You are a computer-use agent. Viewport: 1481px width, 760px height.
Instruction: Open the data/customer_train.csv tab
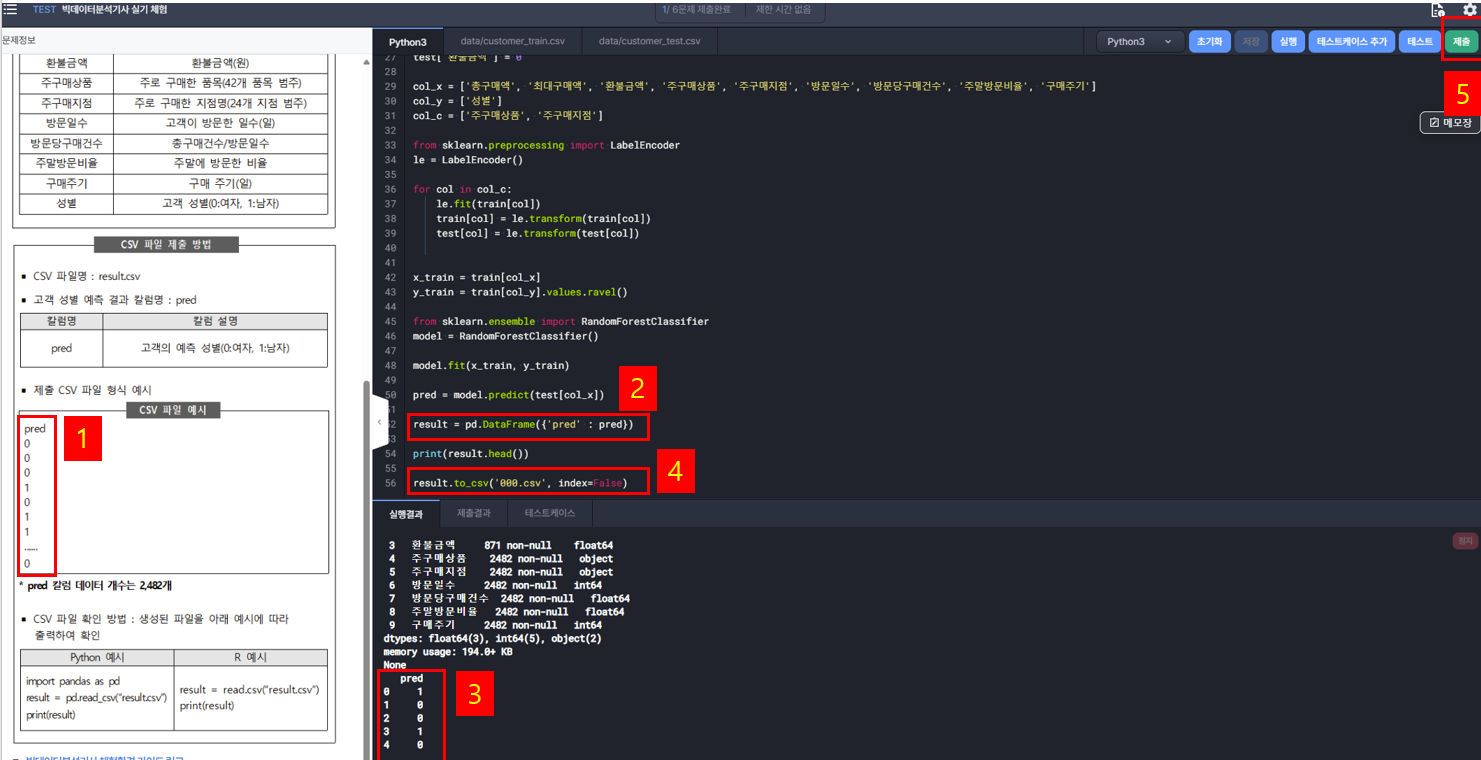click(x=513, y=42)
